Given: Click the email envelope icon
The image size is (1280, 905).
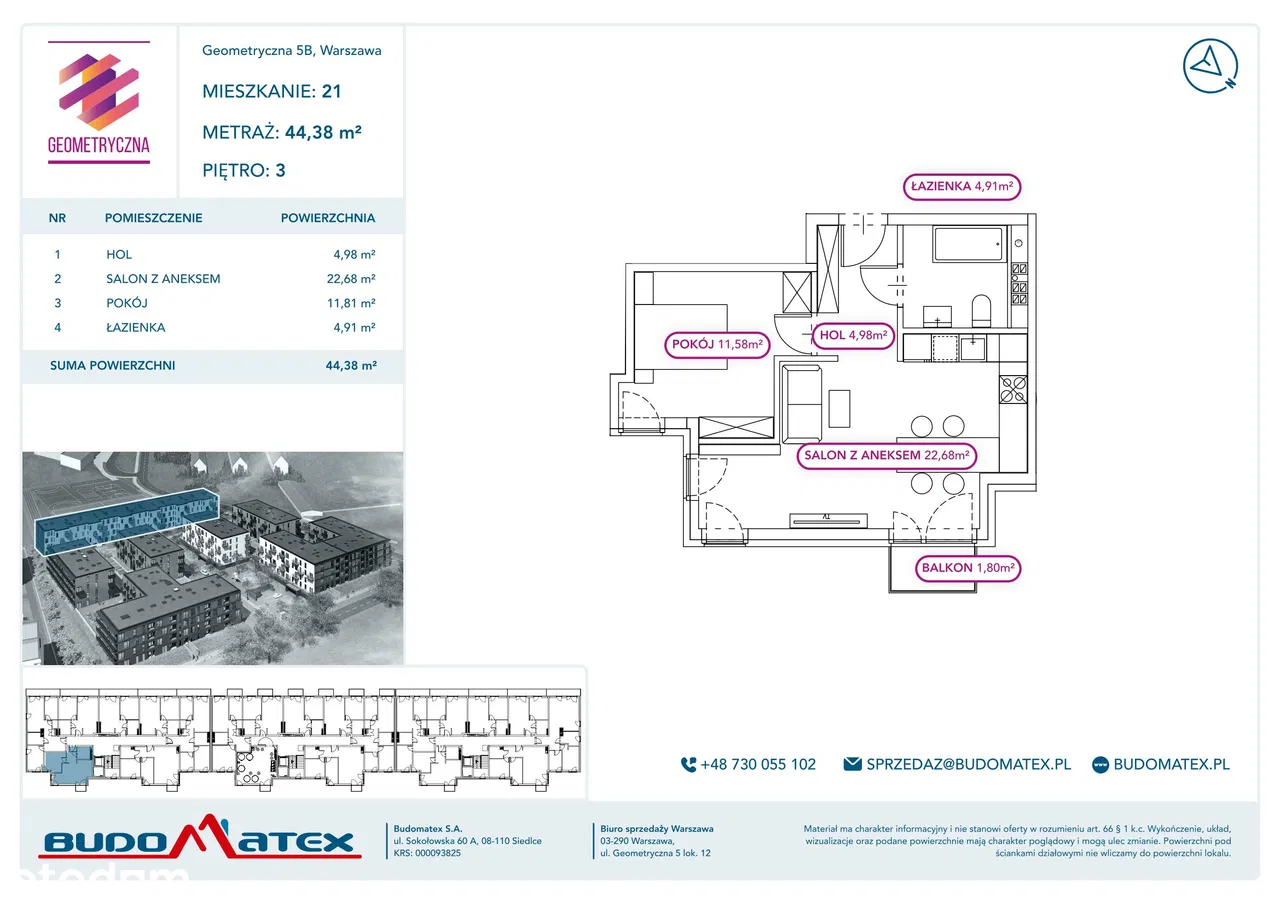Looking at the screenshot, I should pyautogui.click(x=852, y=764).
